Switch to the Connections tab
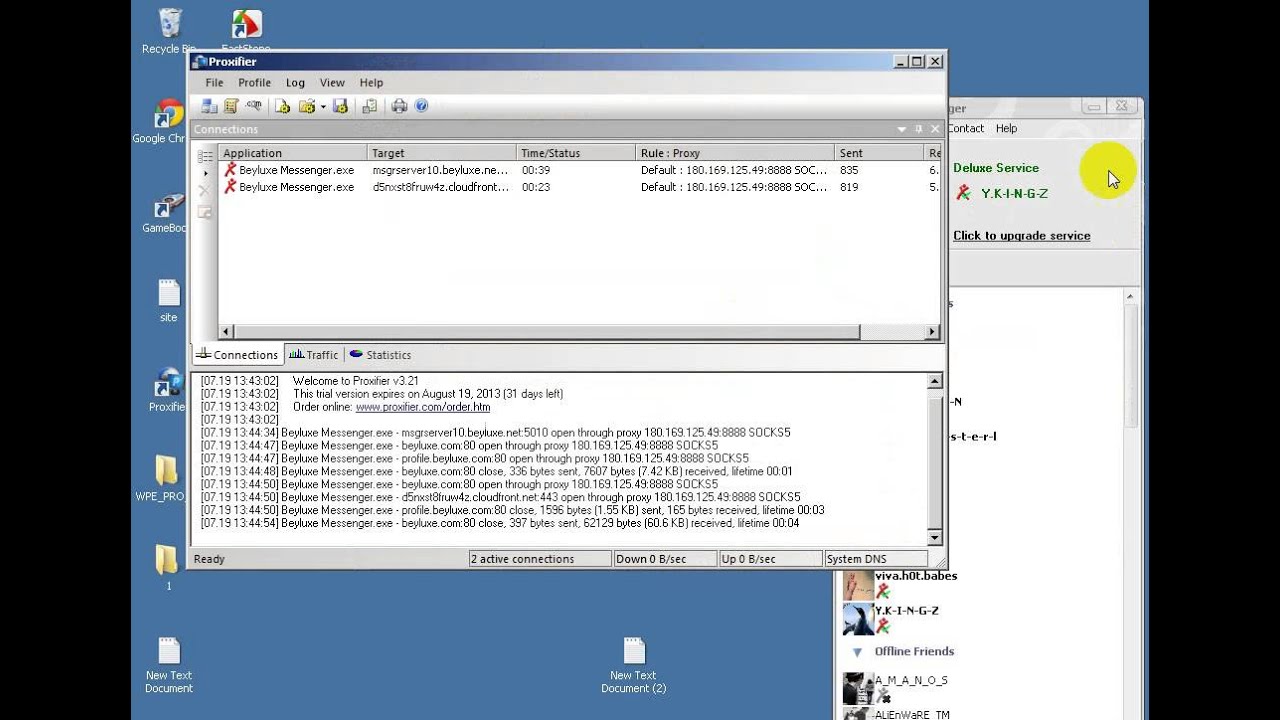The width and height of the screenshot is (1280, 720). coord(238,355)
